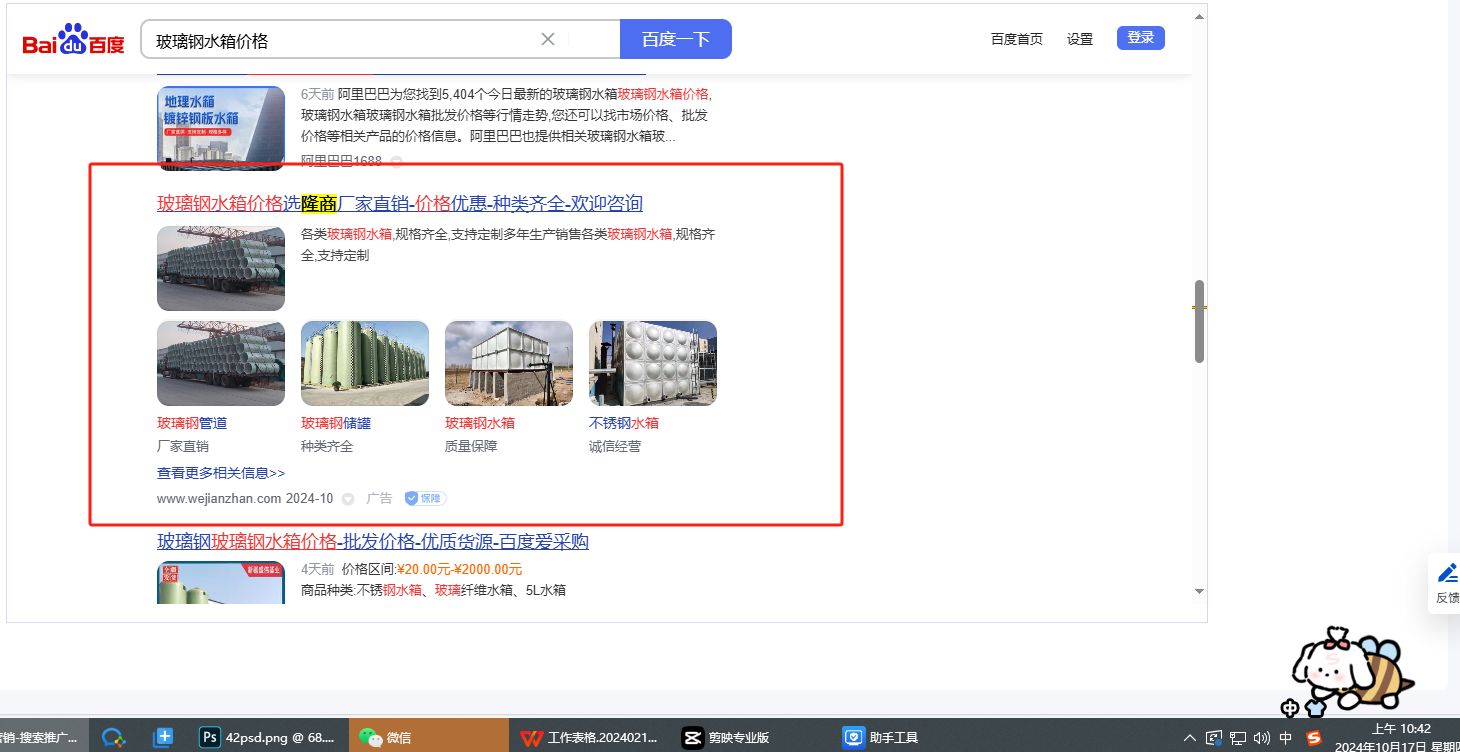Open 查看更多相关信息>> link
The image size is (1460, 752).
[x=221, y=473]
